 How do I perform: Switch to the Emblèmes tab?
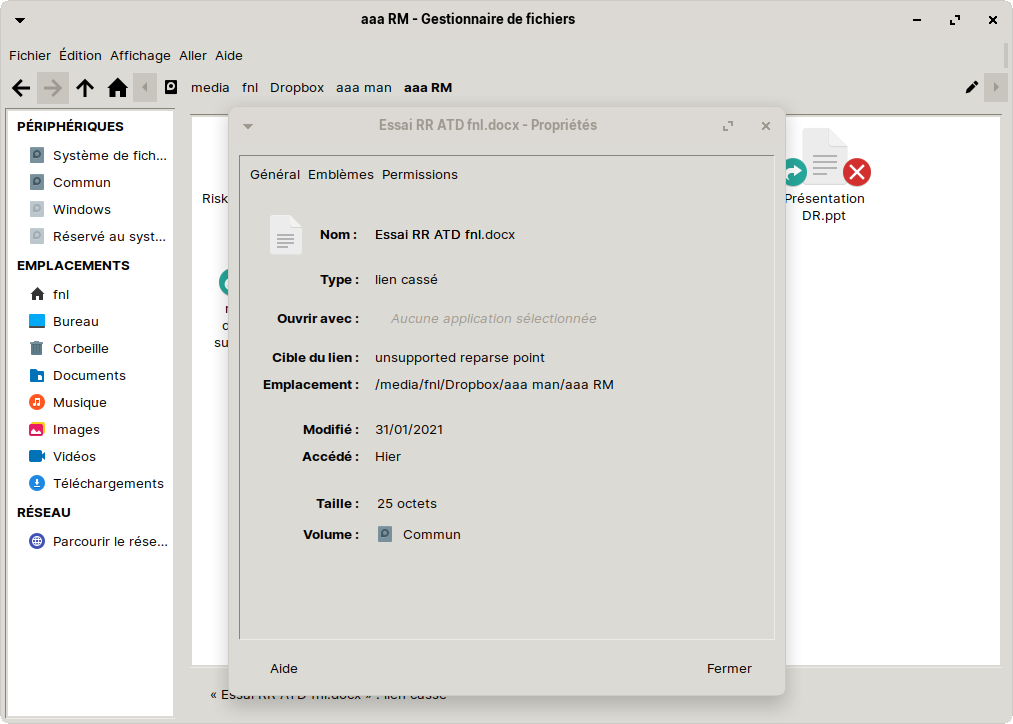click(x=340, y=174)
